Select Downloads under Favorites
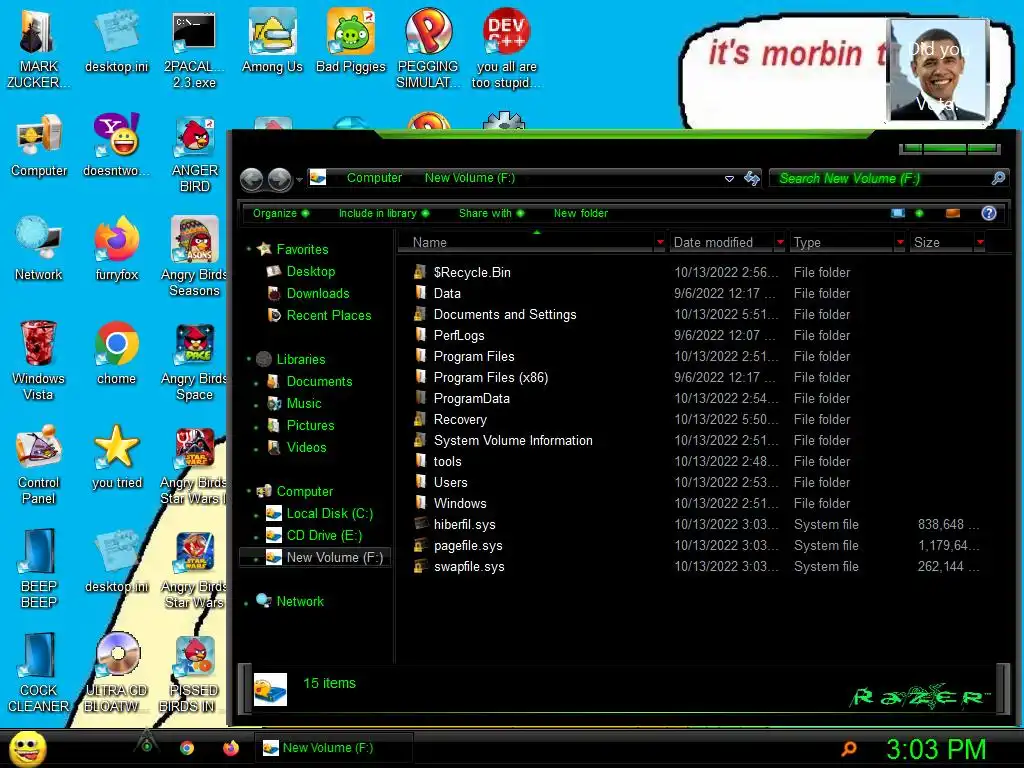 coord(318,293)
